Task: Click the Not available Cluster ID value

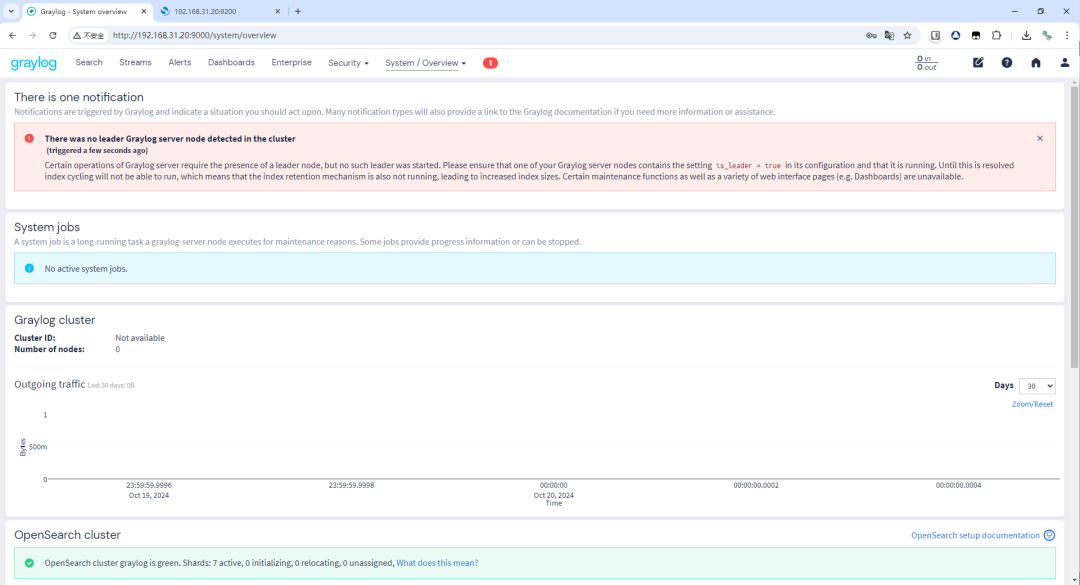Action: pos(140,338)
